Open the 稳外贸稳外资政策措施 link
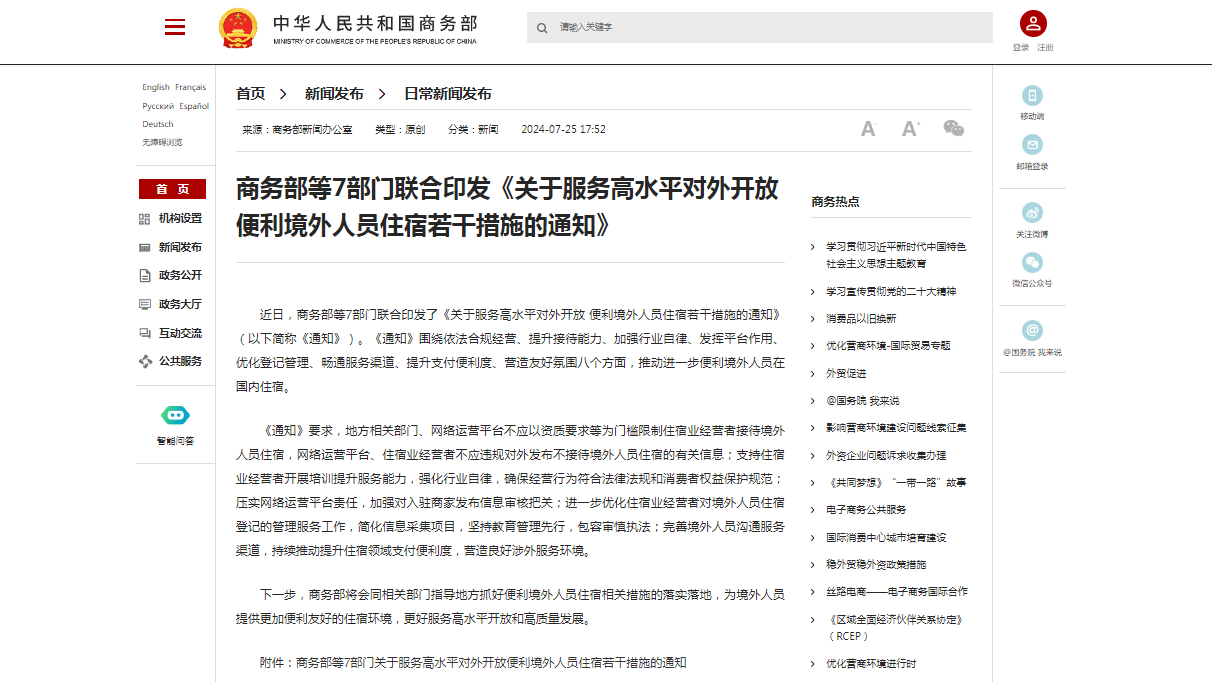Viewport: 1212px width, 682px height. coord(876,564)
